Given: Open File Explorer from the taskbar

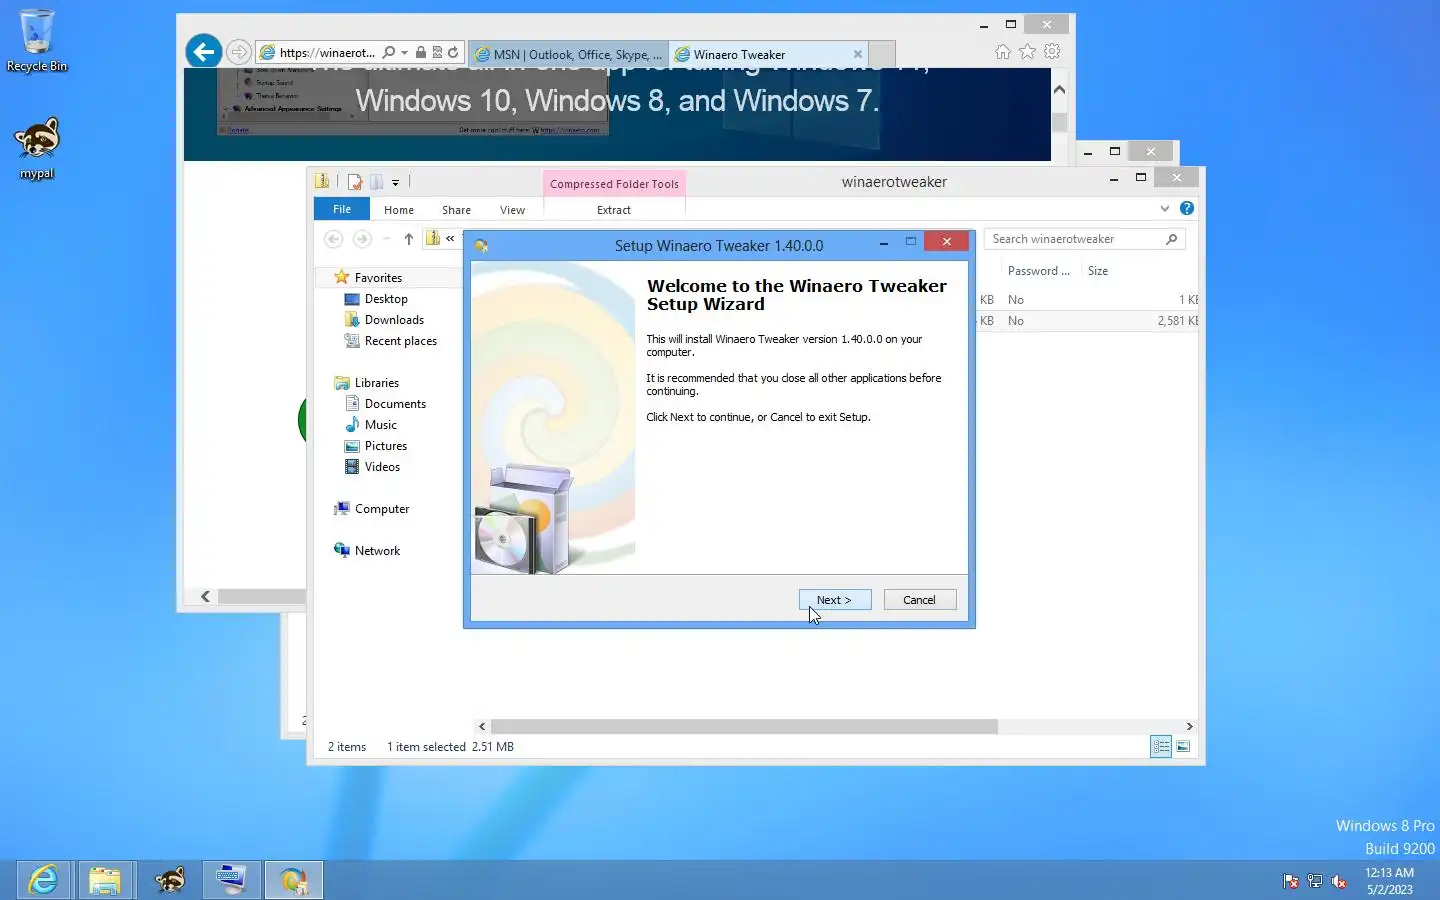Looking at the screenshot, I should click(104, 880).
